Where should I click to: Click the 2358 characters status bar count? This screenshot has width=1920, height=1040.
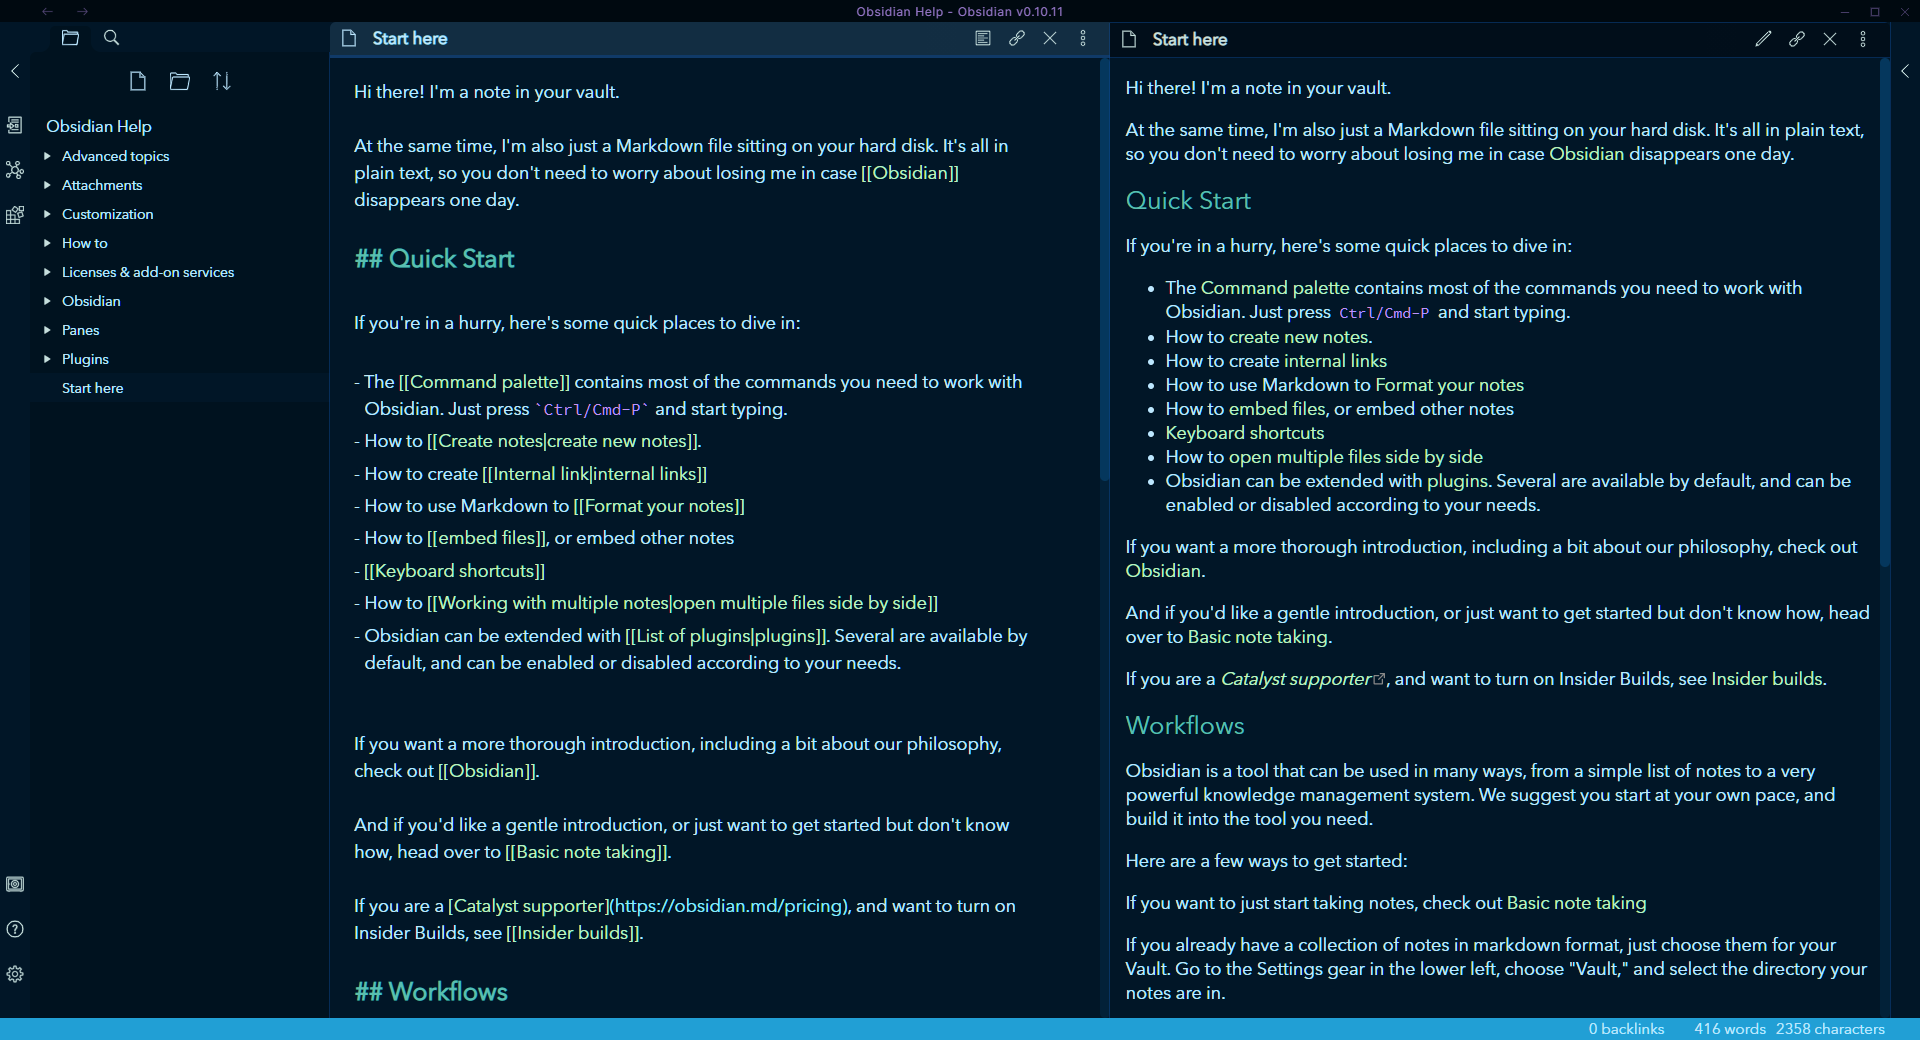point(1830,1029)
